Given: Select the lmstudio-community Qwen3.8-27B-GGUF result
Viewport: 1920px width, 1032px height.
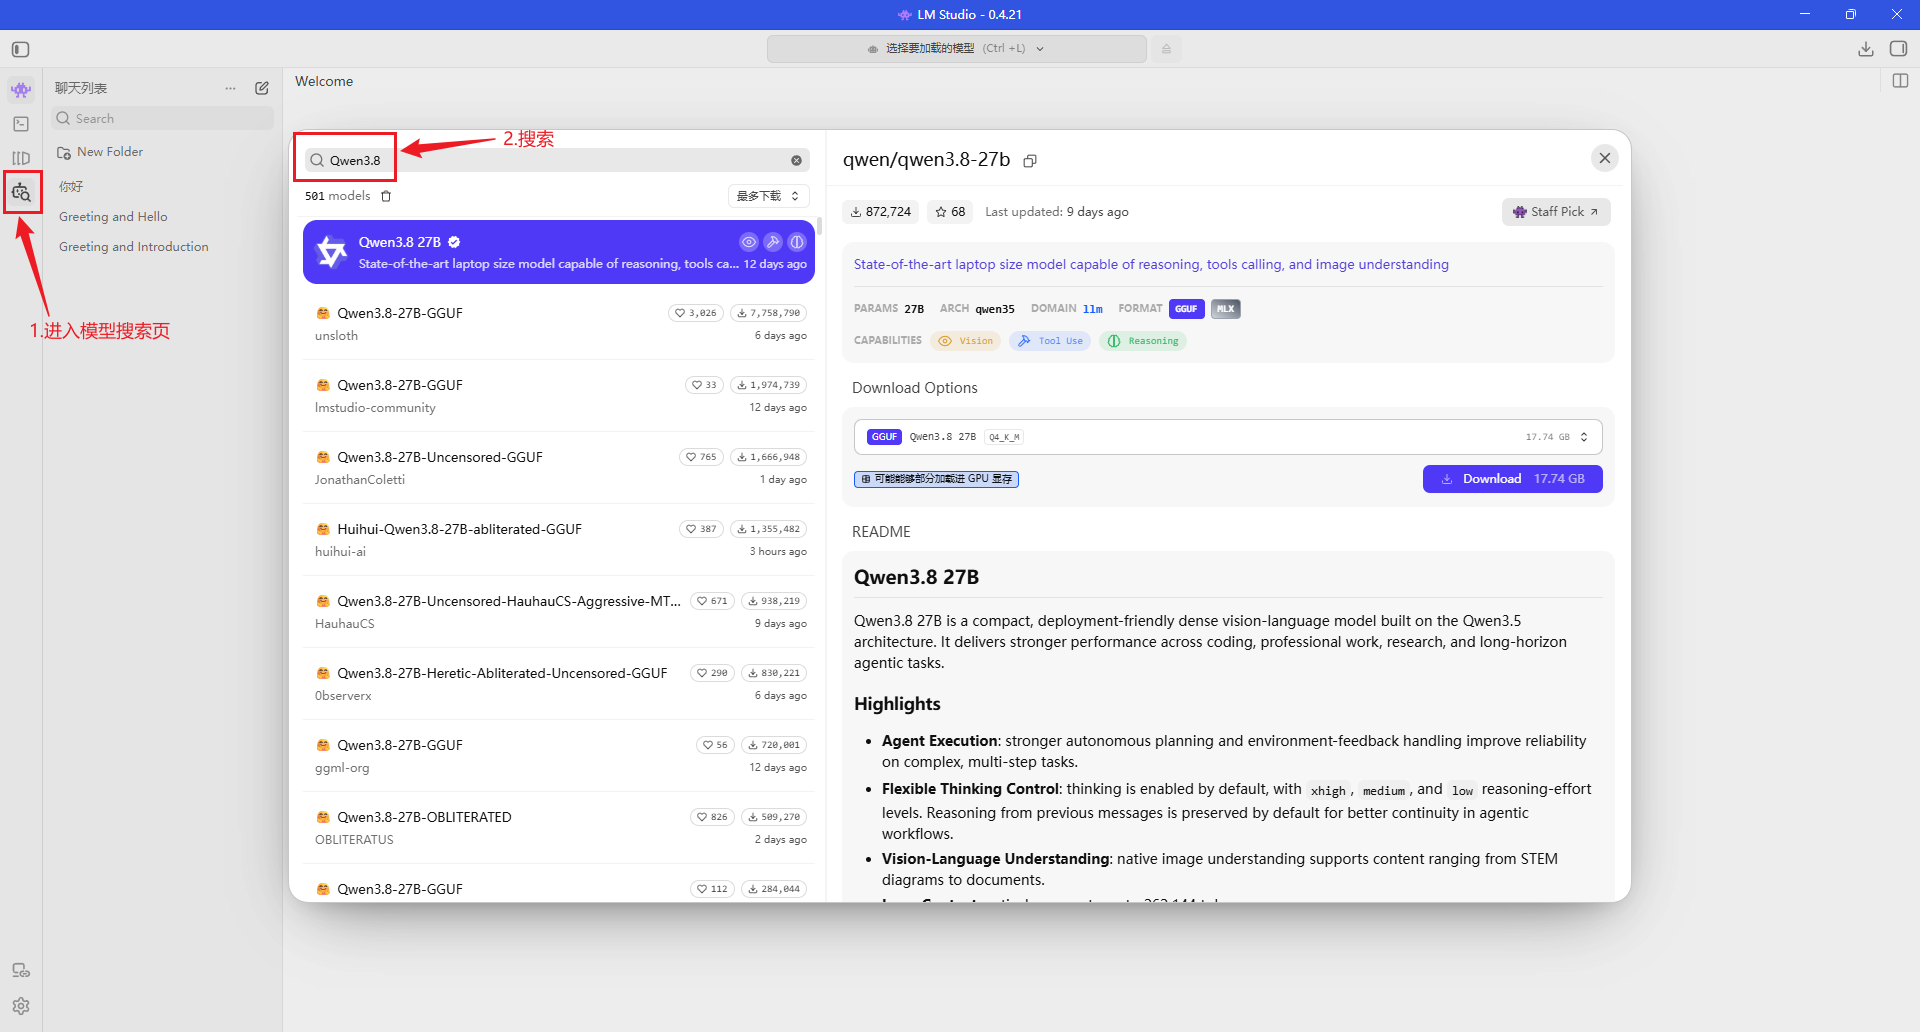Looking at the screenshot, I should [559, 396].
